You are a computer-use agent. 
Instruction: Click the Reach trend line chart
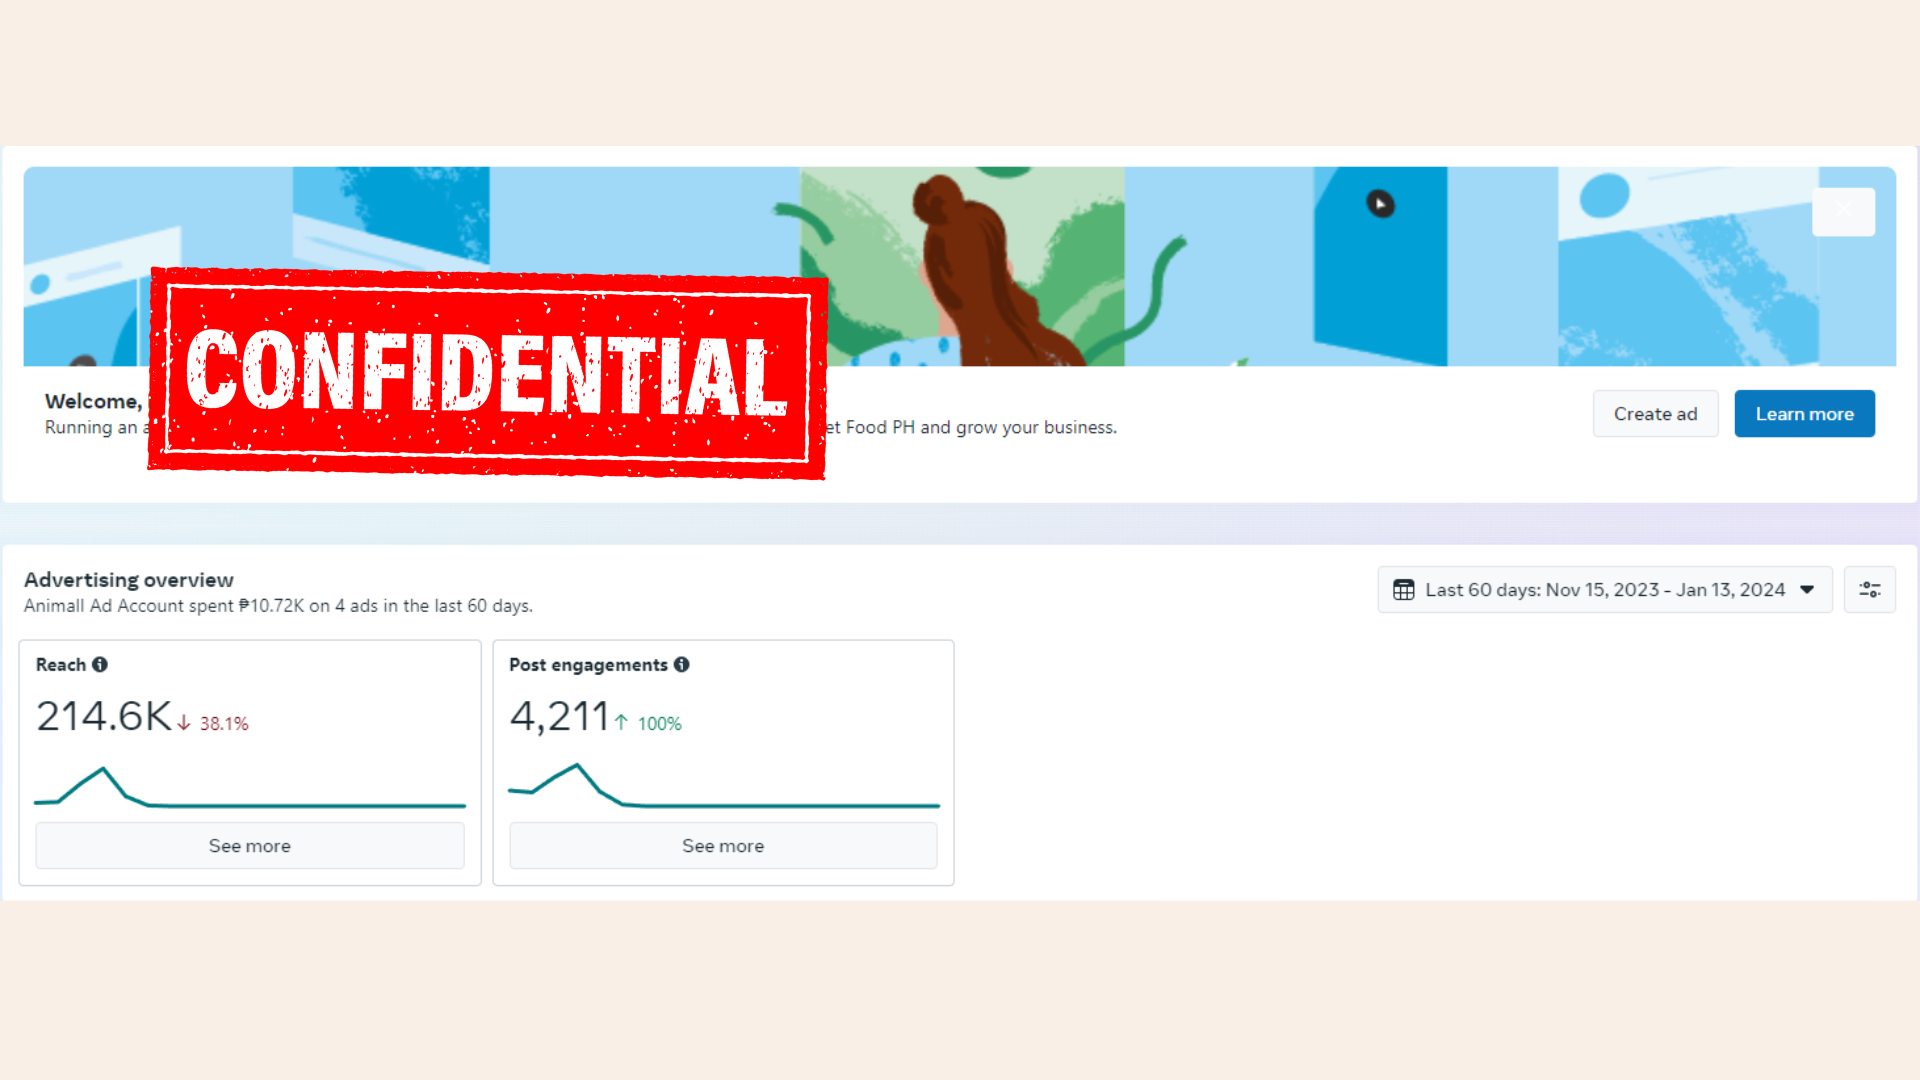250,790
